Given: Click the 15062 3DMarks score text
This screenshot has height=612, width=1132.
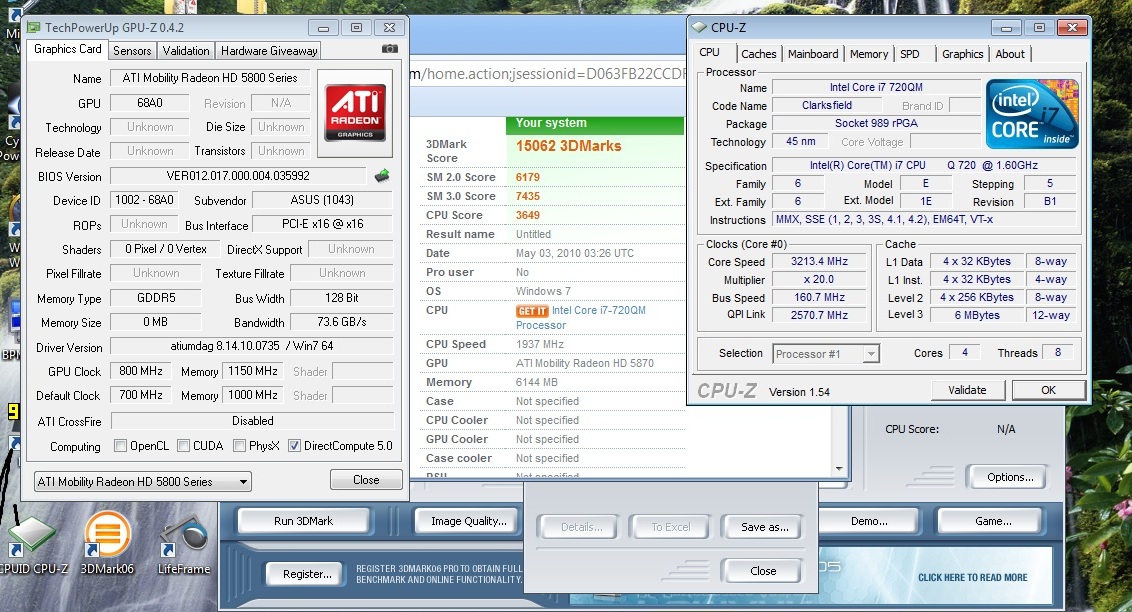Looking at the screenshot, I should pyautogui.click(x=568, y=146).
